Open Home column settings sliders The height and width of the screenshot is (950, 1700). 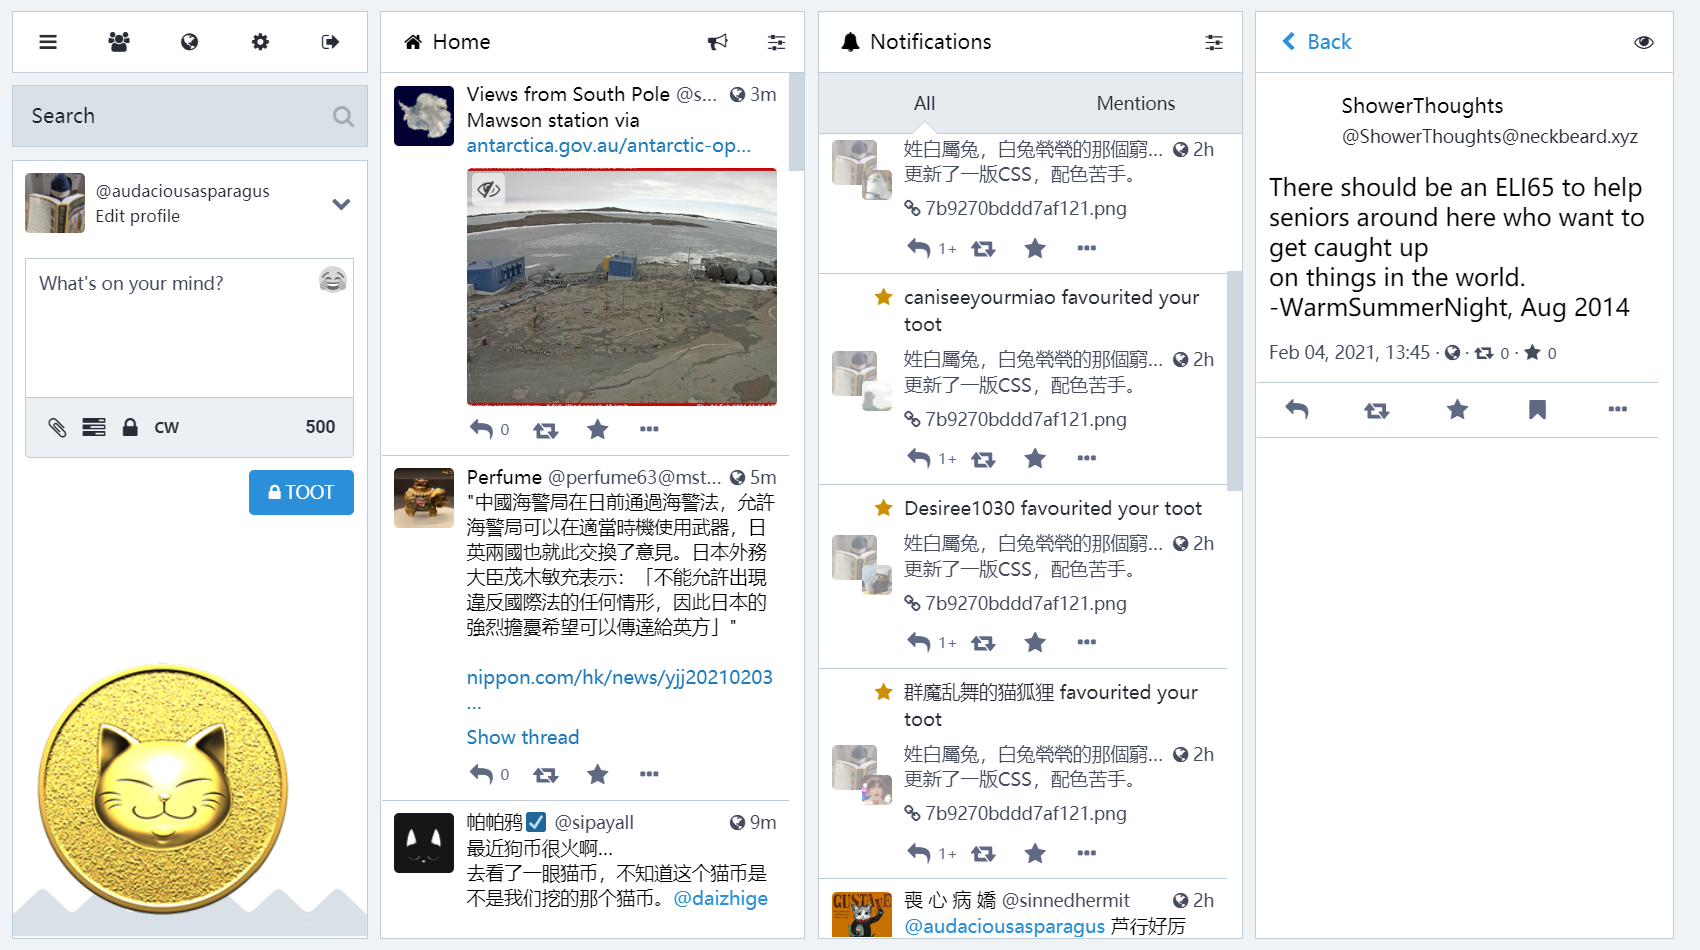[776, 42]
